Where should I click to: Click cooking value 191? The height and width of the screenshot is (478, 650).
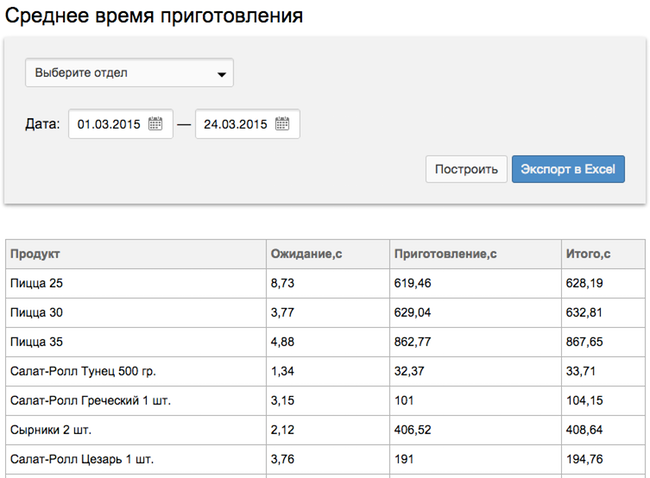click(x=404, y=459)
